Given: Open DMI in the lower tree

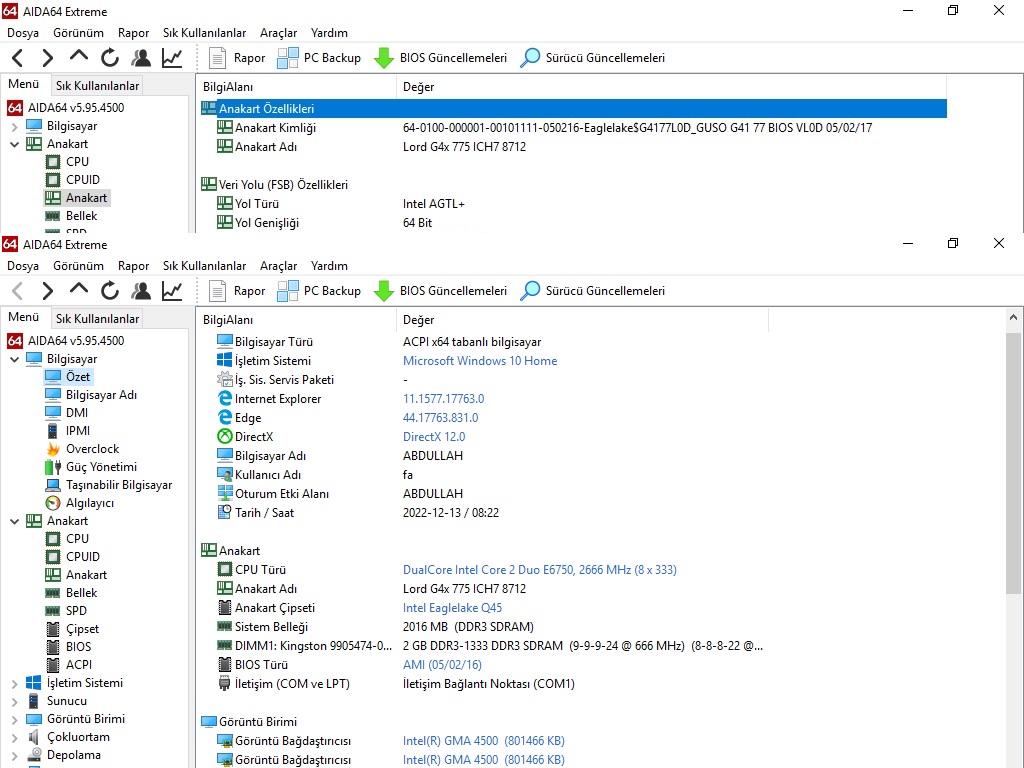Looking at the screenshot, I should [76, 413].
